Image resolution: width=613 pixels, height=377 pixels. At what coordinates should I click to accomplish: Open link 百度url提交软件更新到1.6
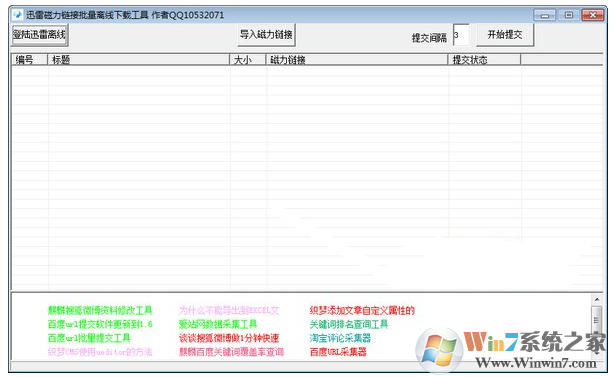click(x=100, y=324)
